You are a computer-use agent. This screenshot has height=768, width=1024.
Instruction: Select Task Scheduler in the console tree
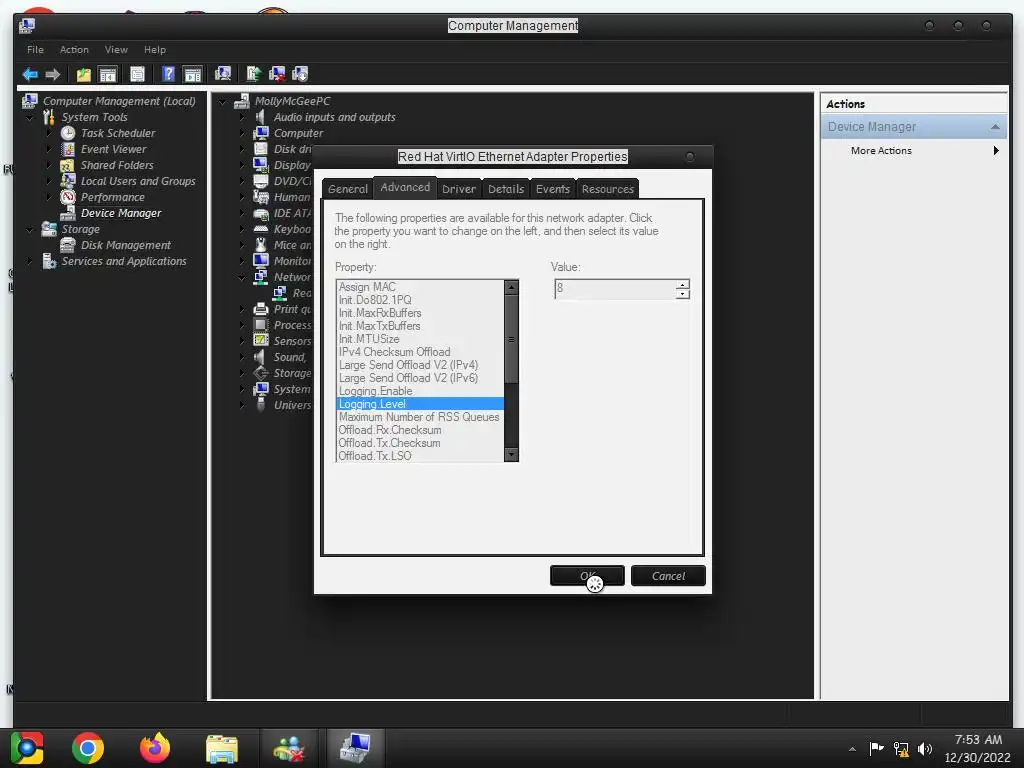coord(118,133)
